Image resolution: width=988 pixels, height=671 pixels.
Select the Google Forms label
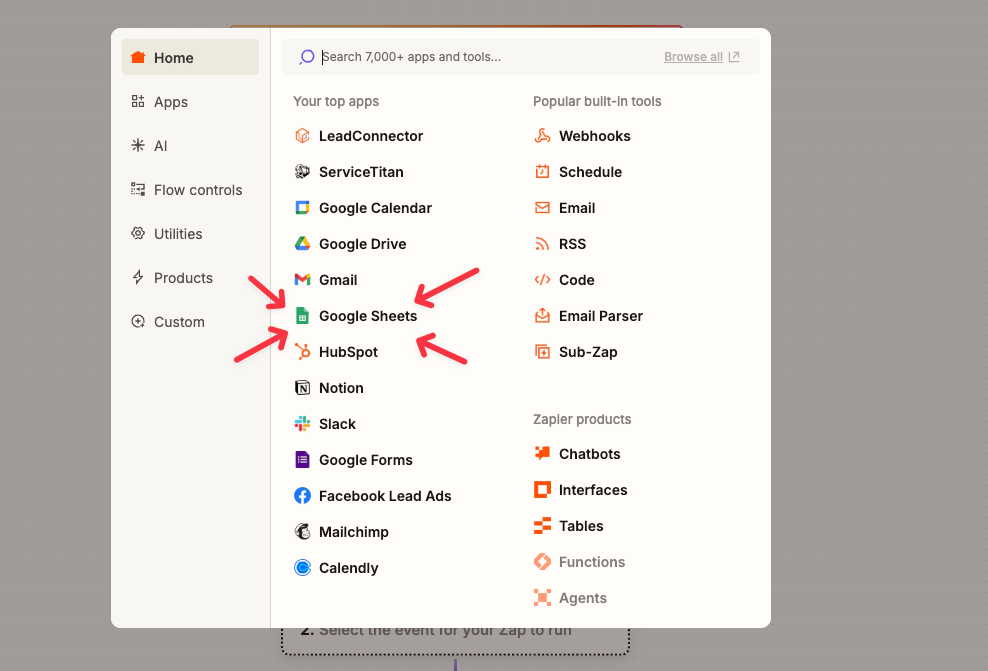coord(365,460)
